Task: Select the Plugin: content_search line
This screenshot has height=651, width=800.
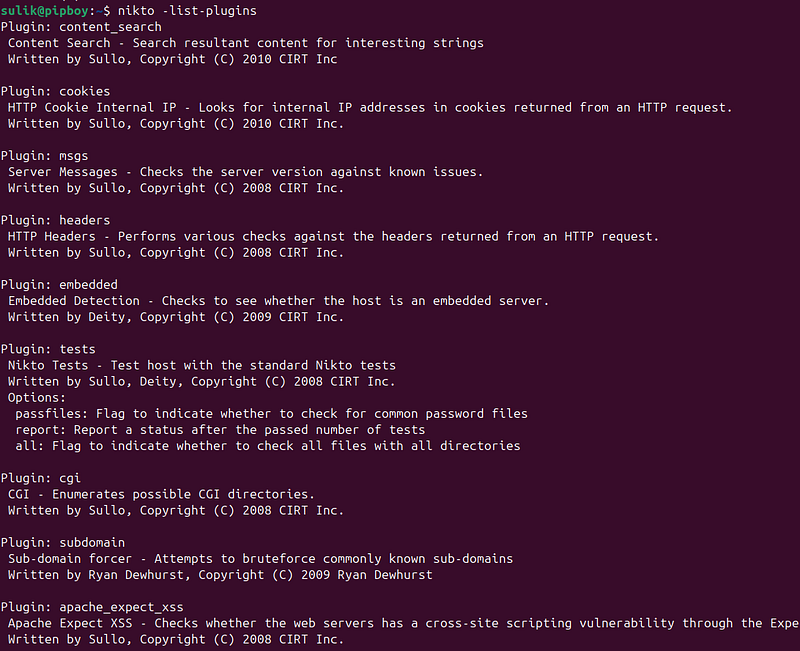Action: coord(81,27)
